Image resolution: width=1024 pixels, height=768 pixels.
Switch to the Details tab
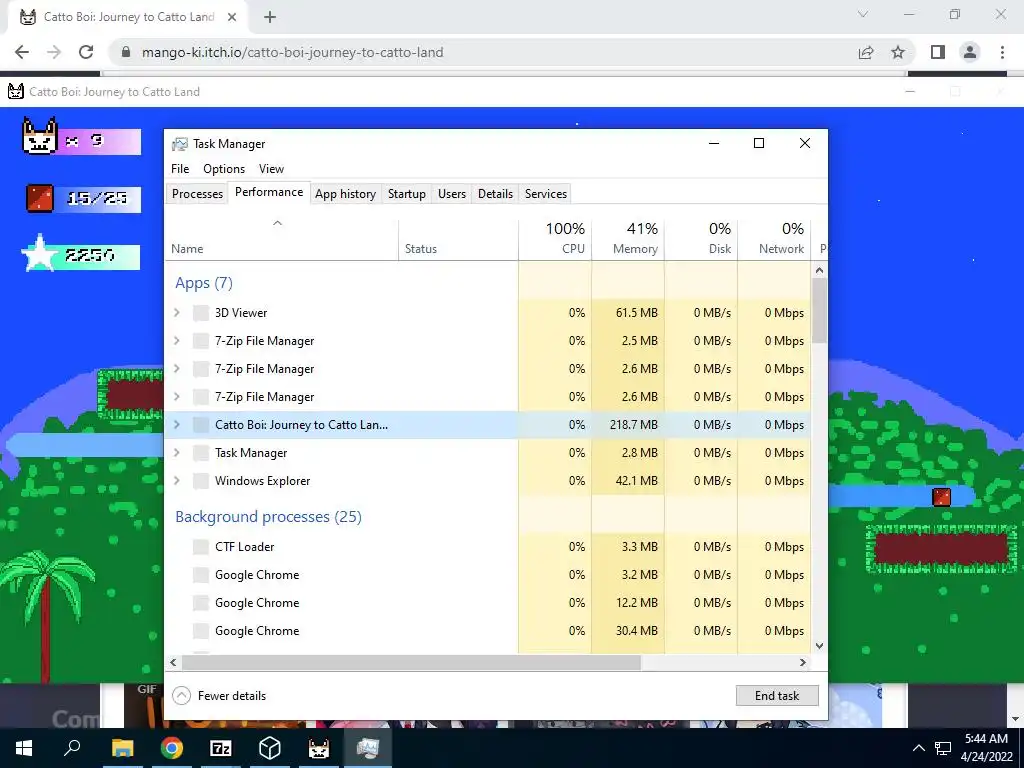click(495, 193)
